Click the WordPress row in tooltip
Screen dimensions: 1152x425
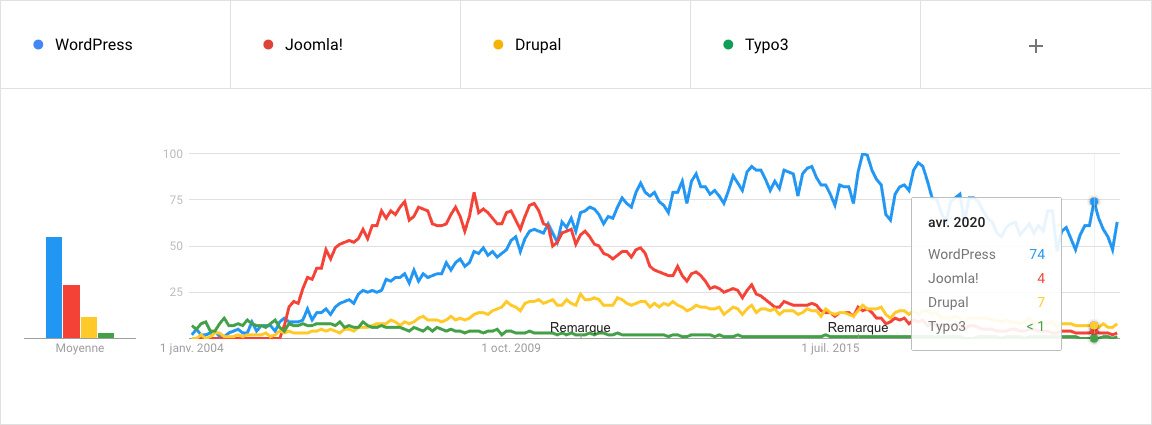click(x=986, y=254)
